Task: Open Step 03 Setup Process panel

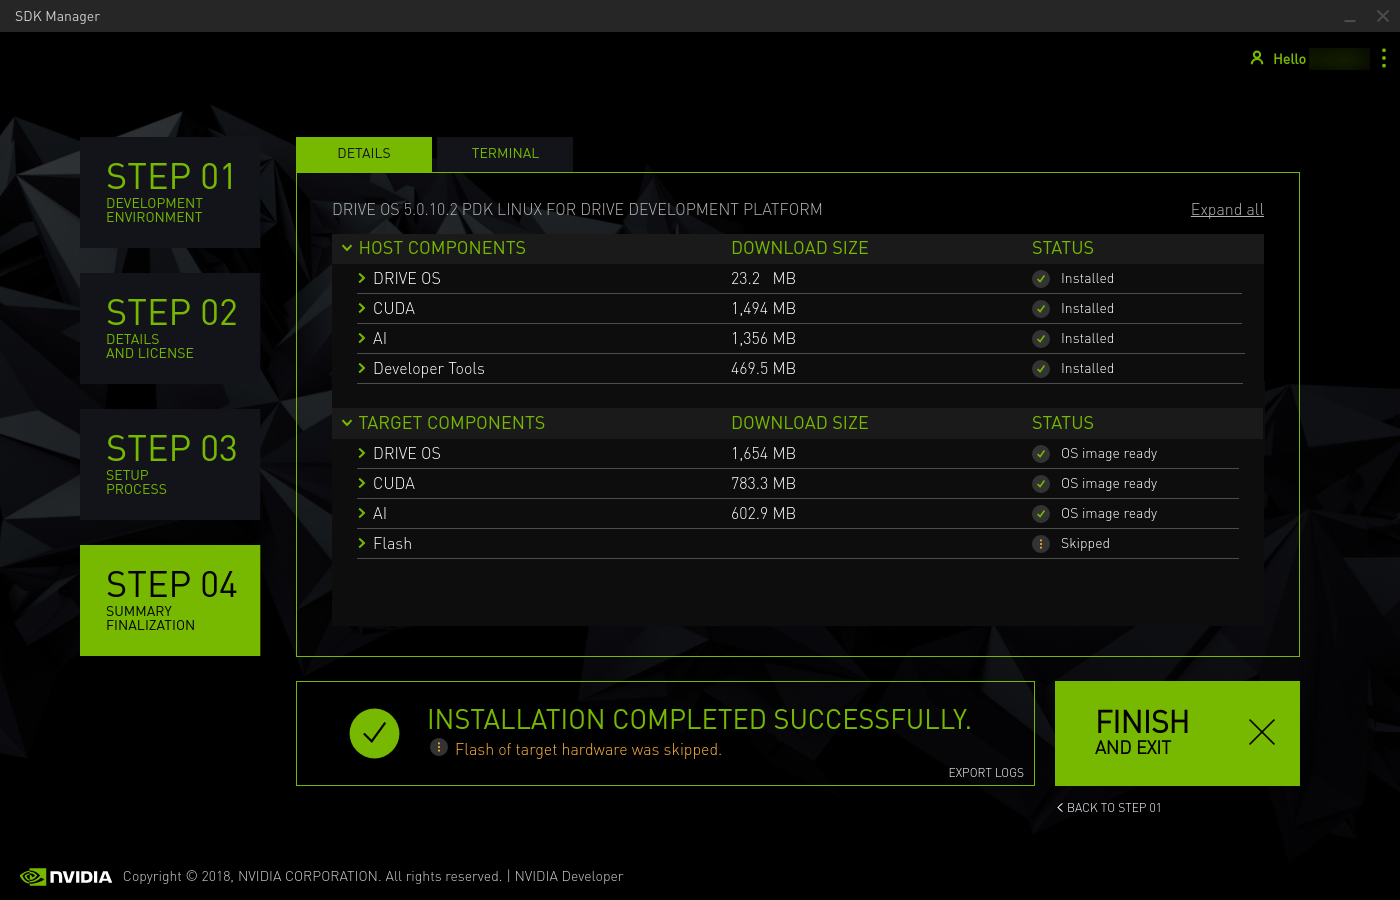Action: pyautogui.click(x=170, y=464)
